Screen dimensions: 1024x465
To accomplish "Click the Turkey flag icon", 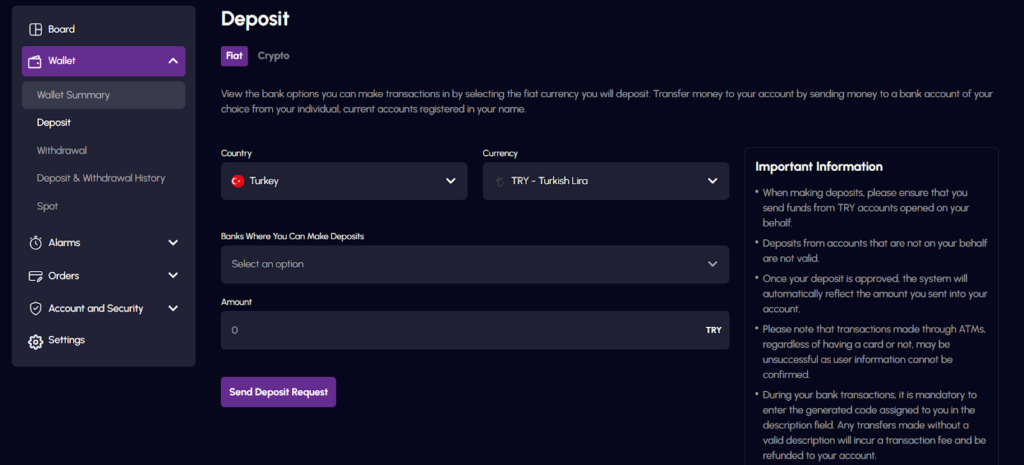I will tap(238, 181).
